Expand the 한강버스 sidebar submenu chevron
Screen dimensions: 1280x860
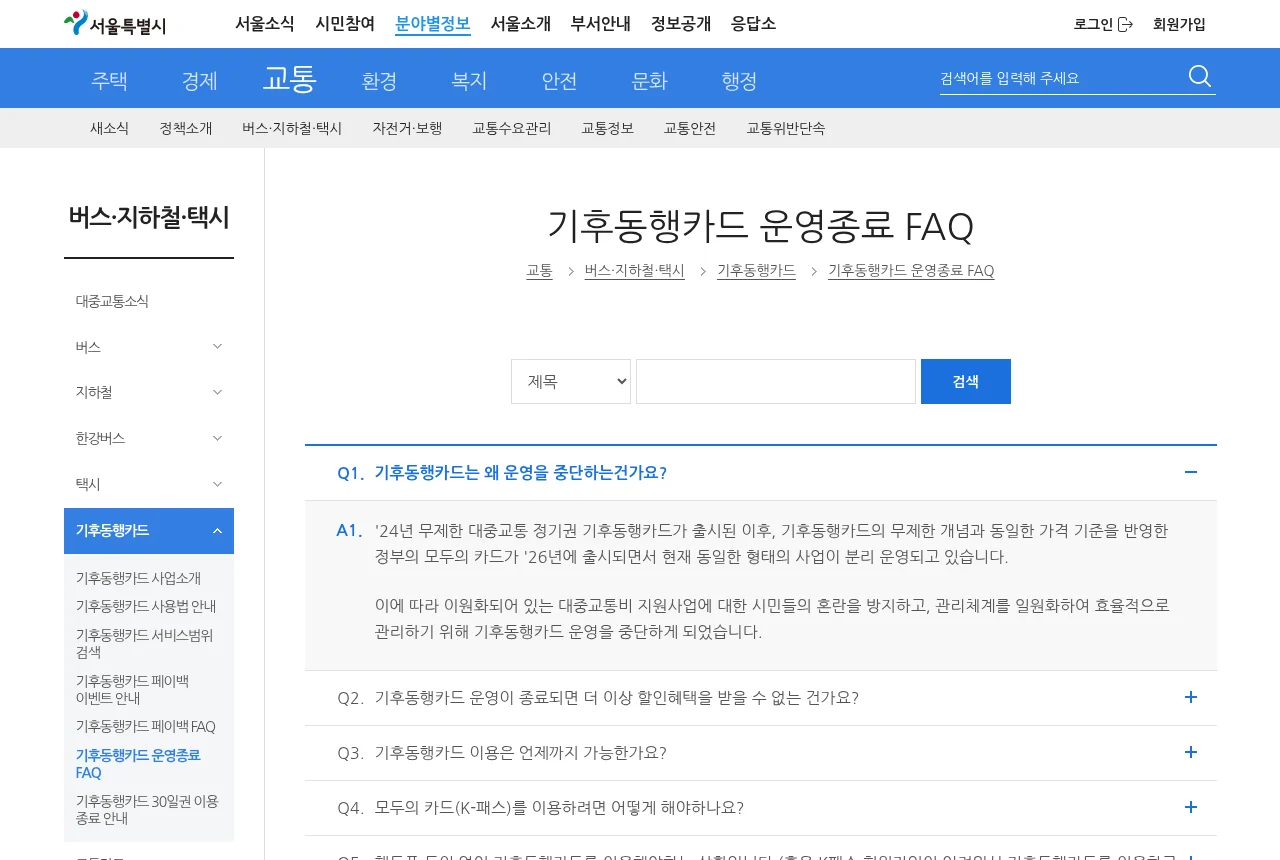(217, 438)
